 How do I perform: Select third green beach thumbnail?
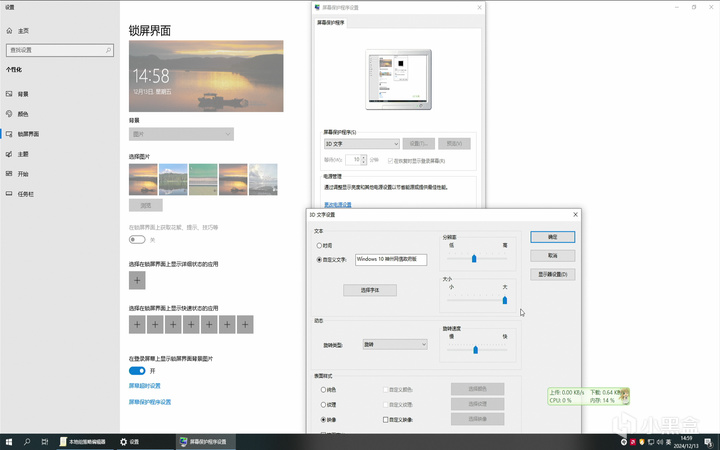click(203, 180)
